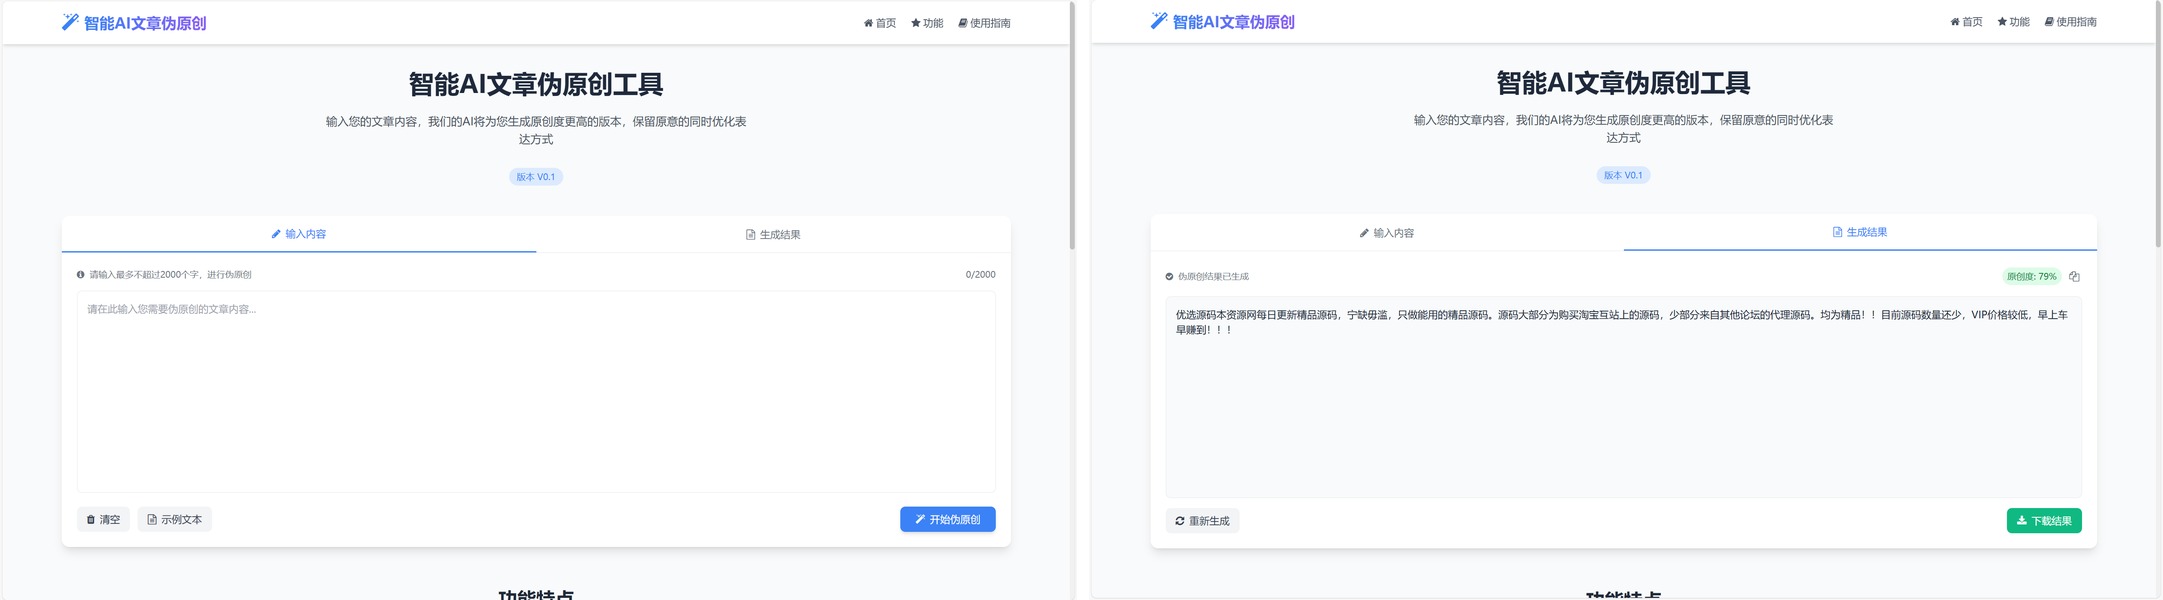Click the 下载结果 button
The image size is (2163, 600).
(x=2044, y=521)
